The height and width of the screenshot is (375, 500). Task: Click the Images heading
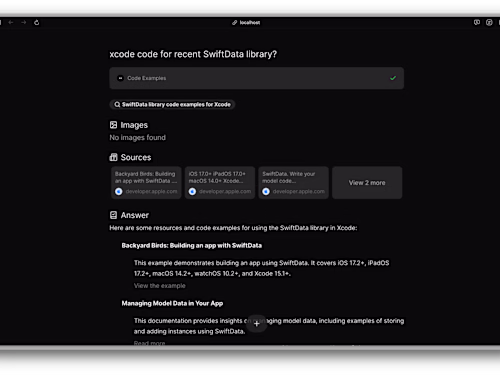coord(134,125)
